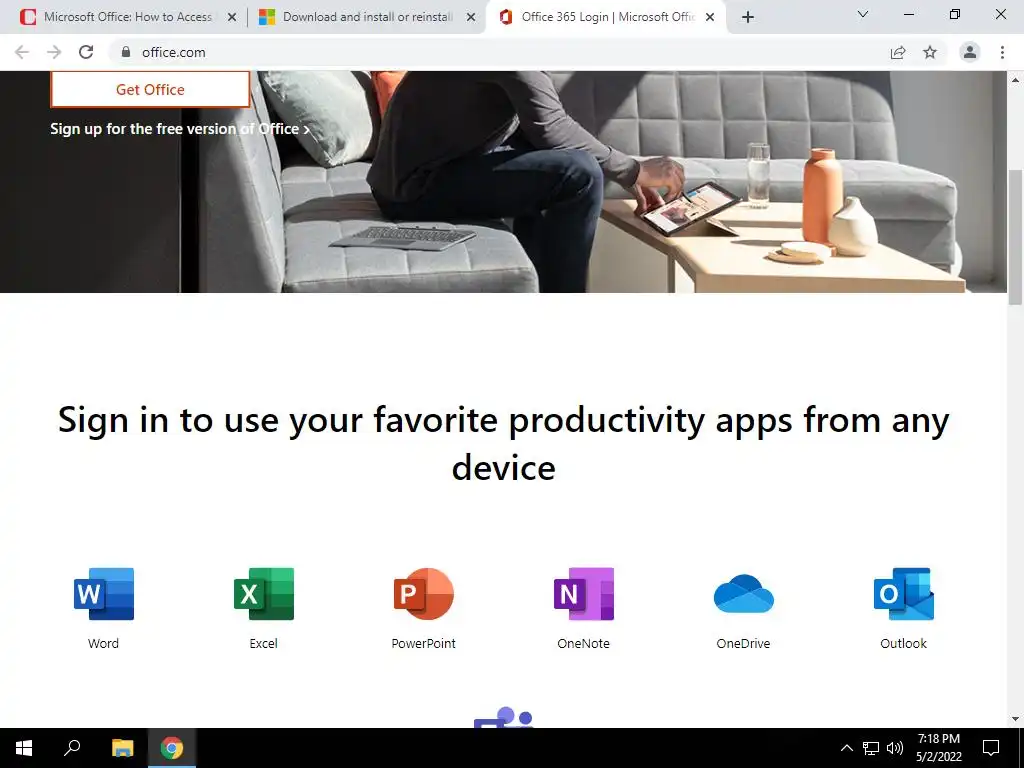Open the Teams icon below the apps
The height and width of the screenshot is (768, 1024).
(x=504, y=717)
